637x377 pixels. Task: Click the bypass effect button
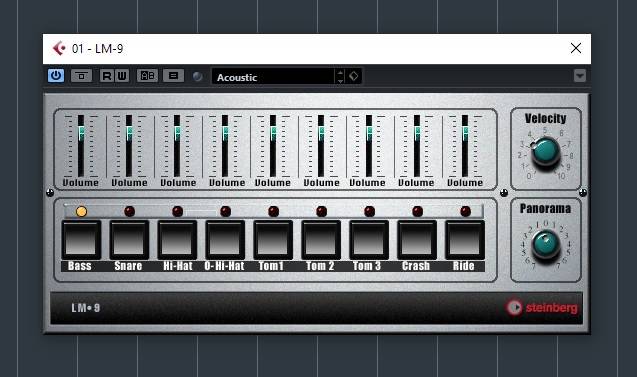pos(81,76)
